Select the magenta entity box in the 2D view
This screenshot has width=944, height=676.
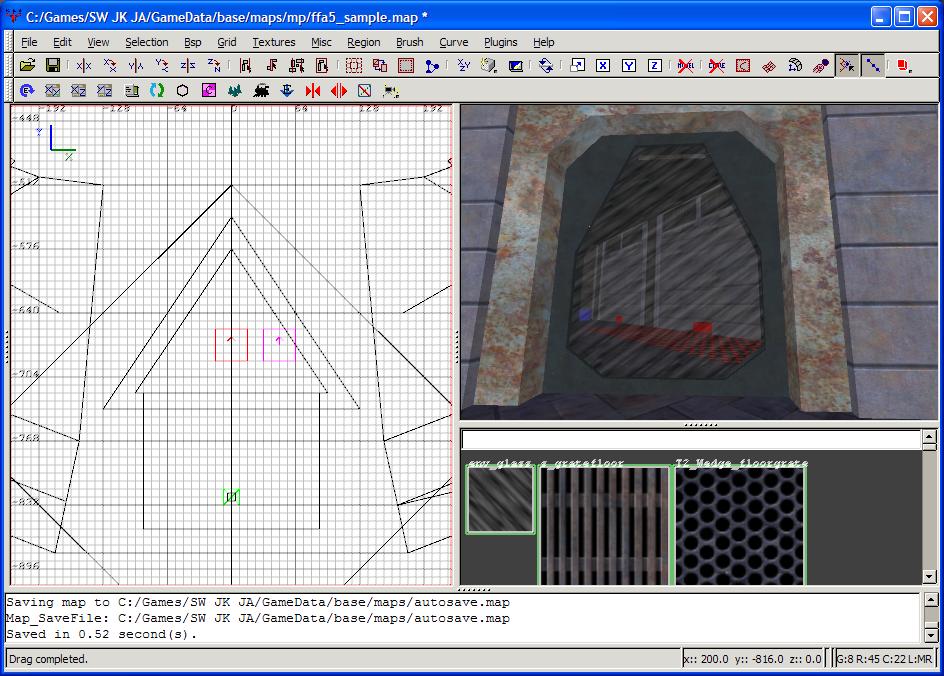[279, 345]
